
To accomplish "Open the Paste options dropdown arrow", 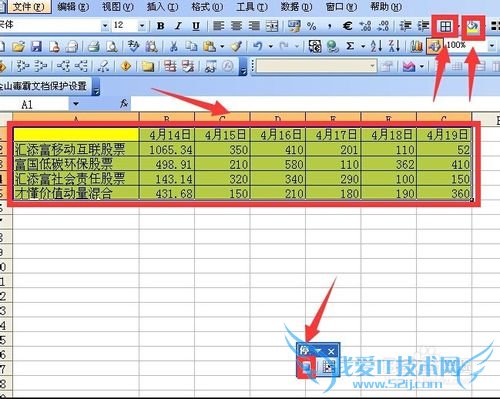I will (222, 46).
